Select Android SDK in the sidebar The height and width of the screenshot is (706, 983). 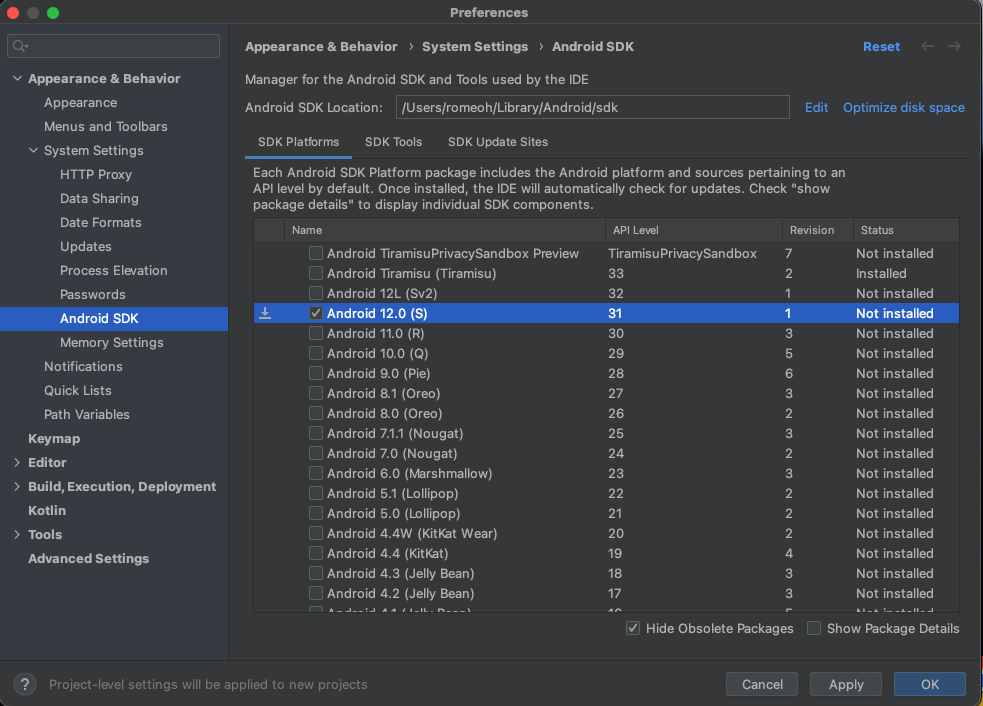pyautogui.click(x=114, y=319)
